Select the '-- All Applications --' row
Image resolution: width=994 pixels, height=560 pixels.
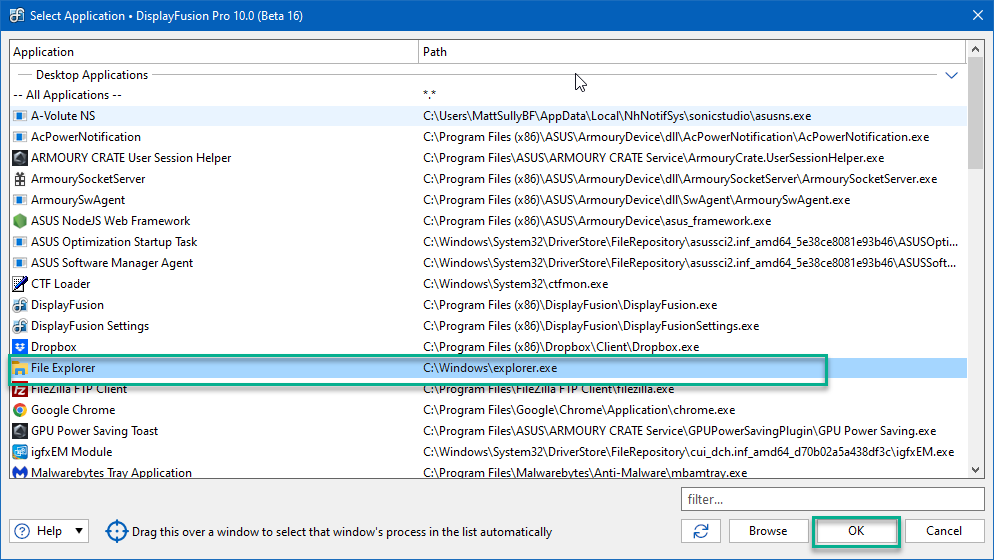[x=488, y=95]
